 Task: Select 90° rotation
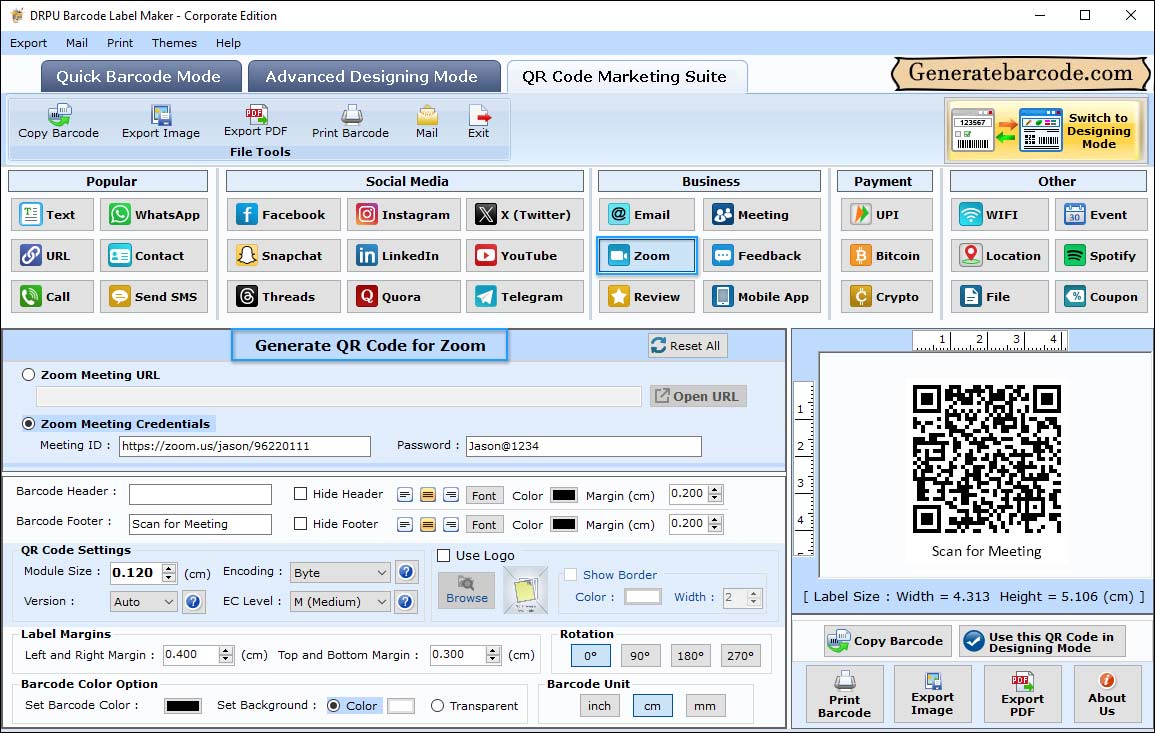pyautogui.click(x=640, y=656)
